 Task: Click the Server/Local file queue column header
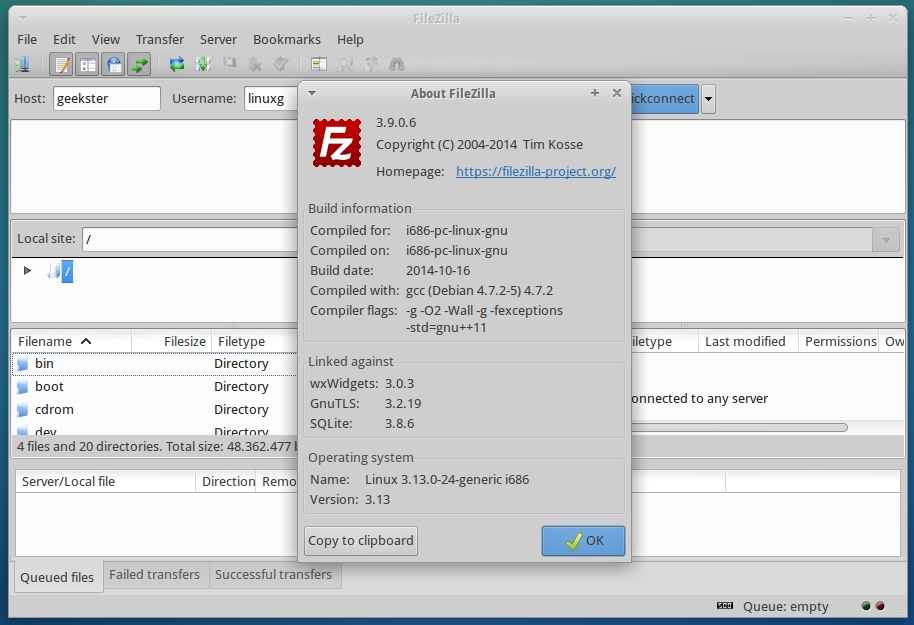point(106,482)
